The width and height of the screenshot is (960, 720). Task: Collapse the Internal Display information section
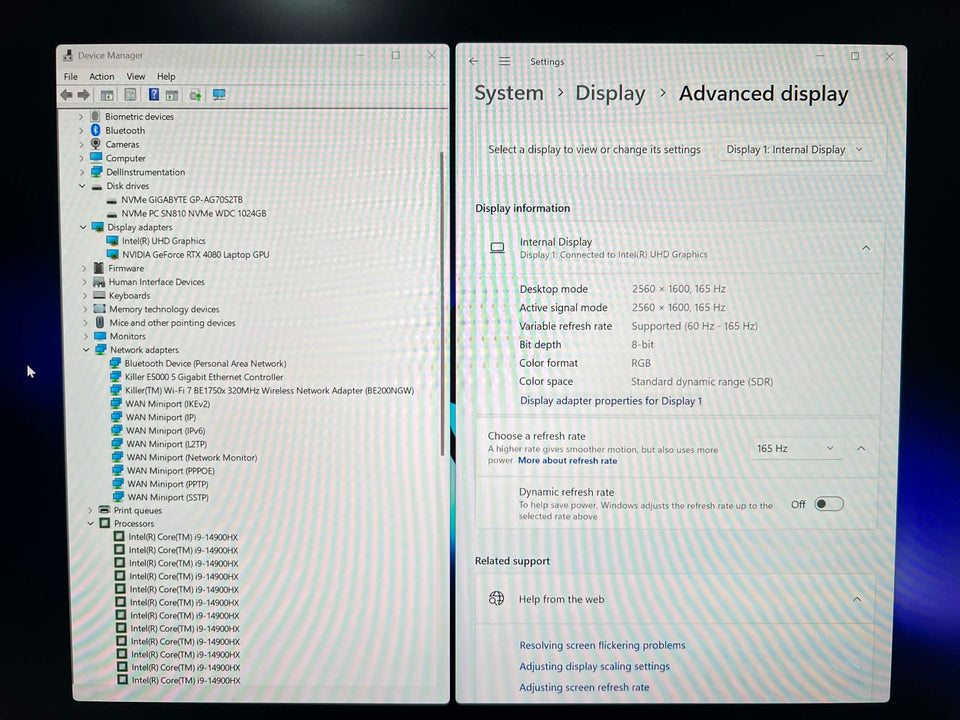[x=865, y=248]
